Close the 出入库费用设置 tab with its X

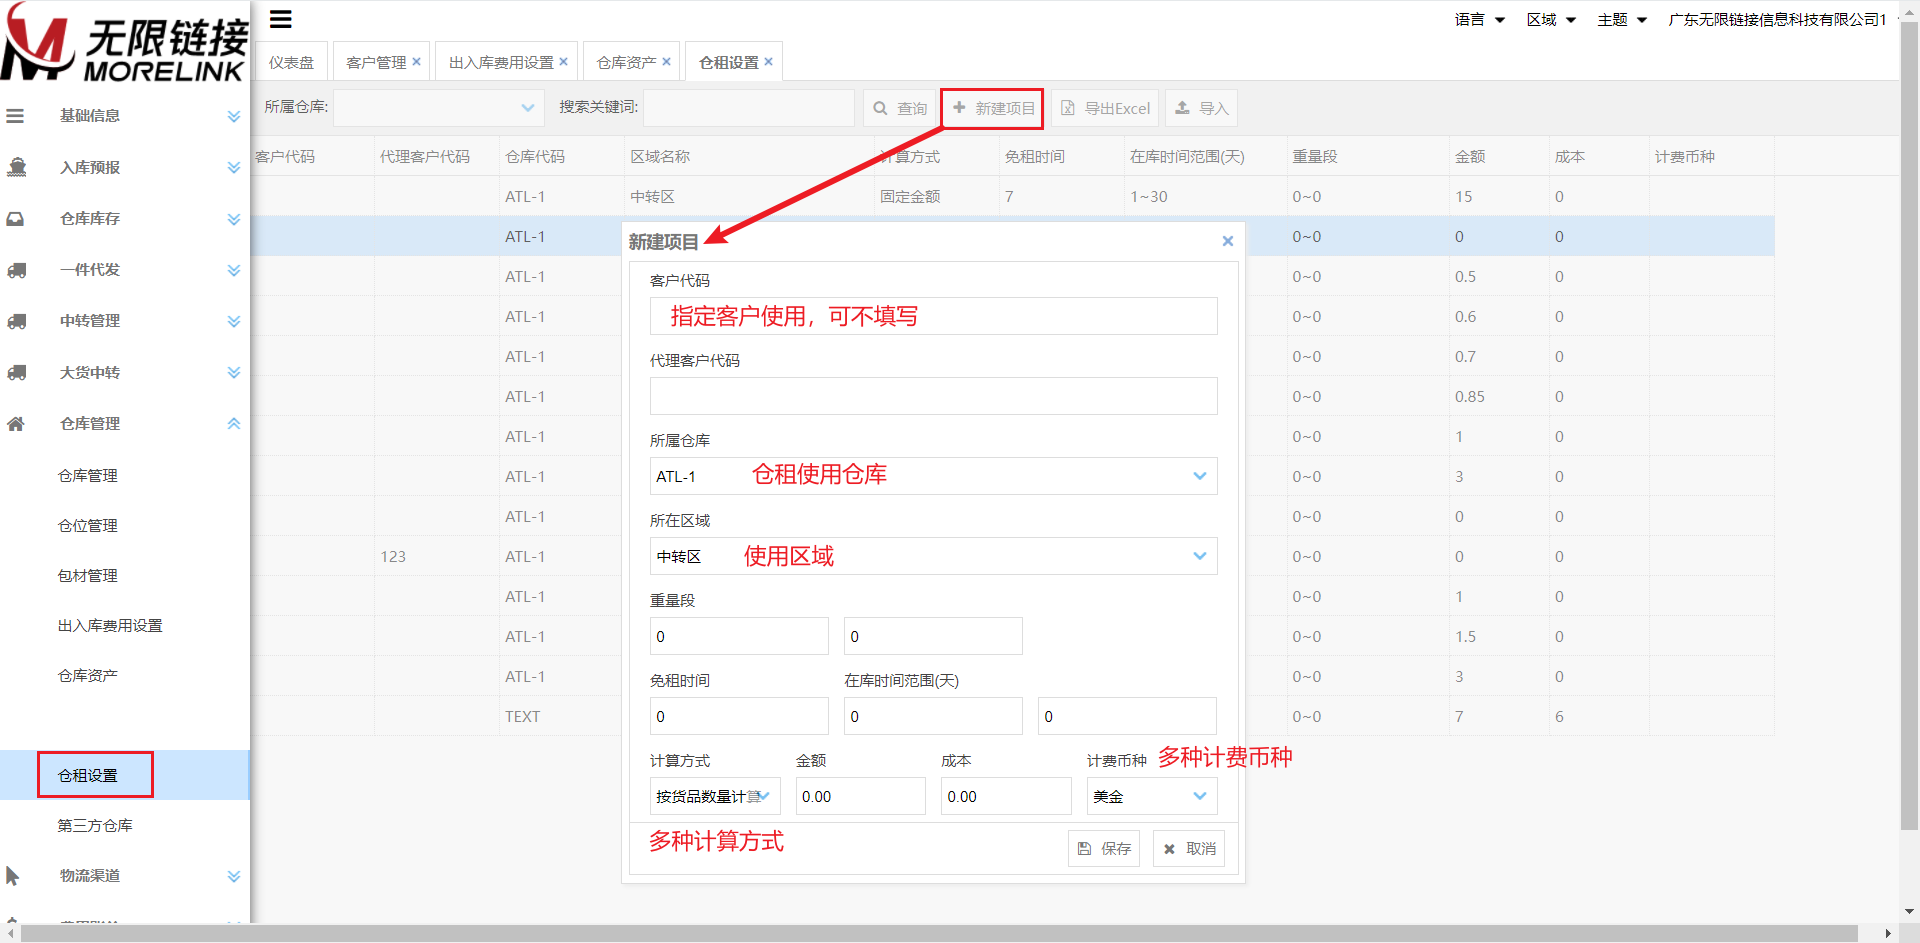pos(564,61)
